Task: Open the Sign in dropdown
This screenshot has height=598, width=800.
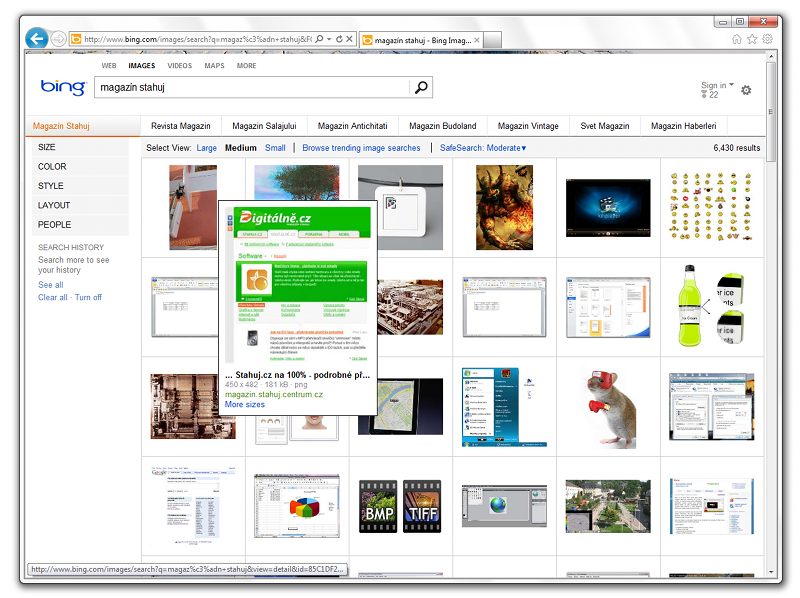Action: click(717, 85)
